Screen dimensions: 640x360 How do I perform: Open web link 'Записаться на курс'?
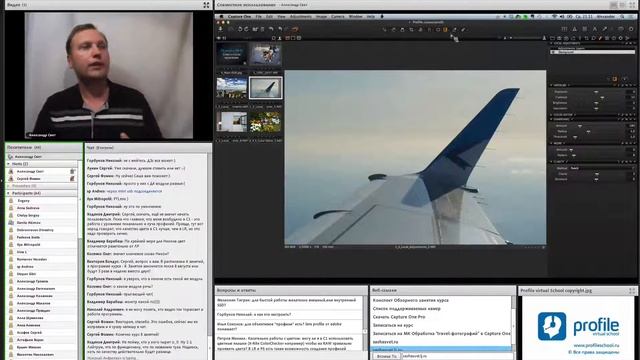392,325
